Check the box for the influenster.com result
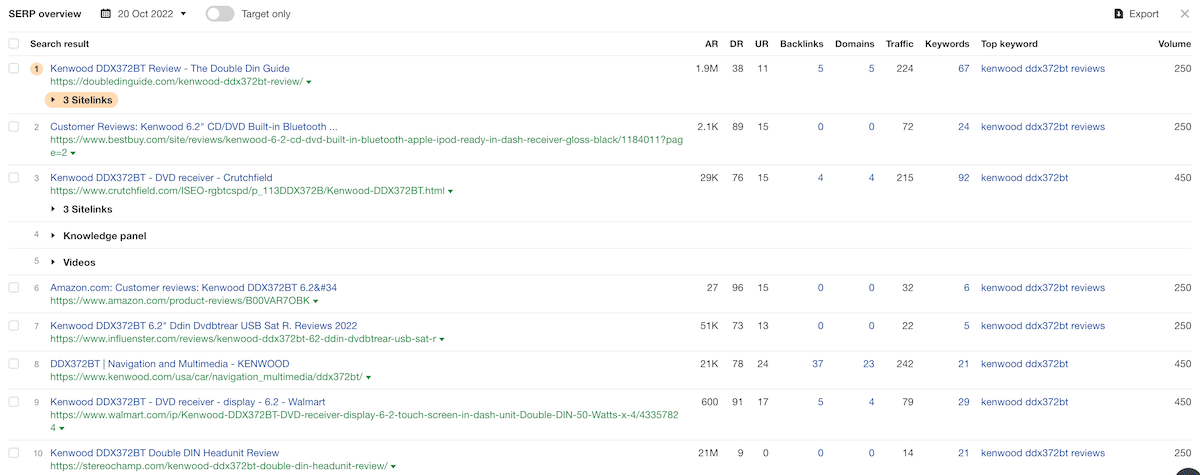 click(14, 326)
